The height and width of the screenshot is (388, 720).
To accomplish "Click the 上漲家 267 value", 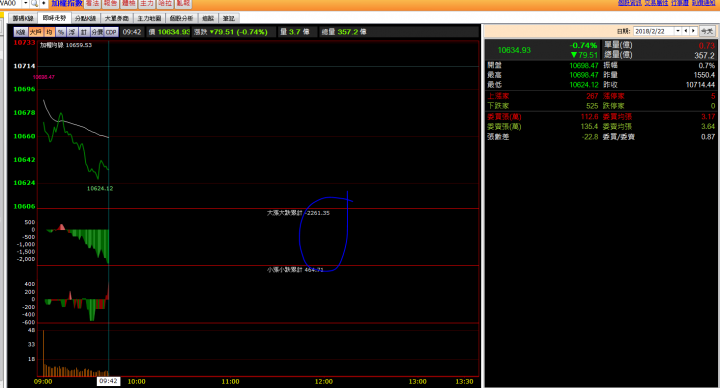I will click(x=592, y=96).
